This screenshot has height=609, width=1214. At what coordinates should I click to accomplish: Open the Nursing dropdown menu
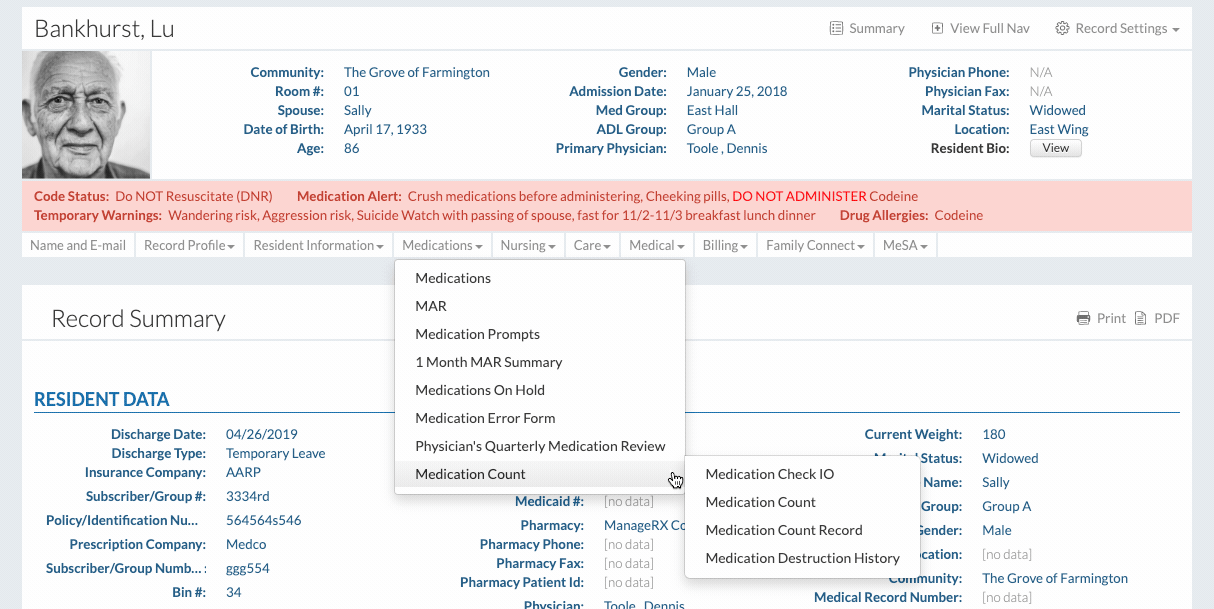528,245
